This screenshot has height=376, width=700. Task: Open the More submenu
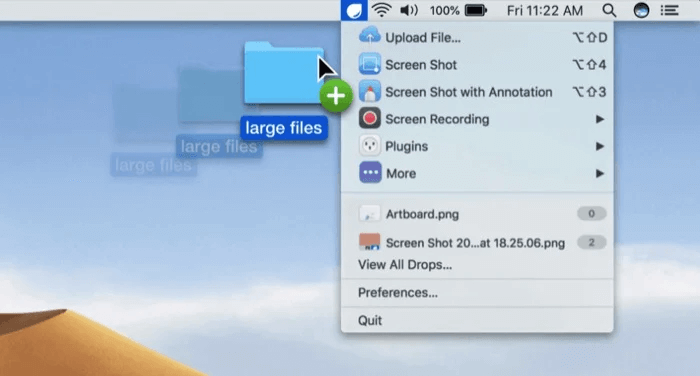[x=477, y=174]
